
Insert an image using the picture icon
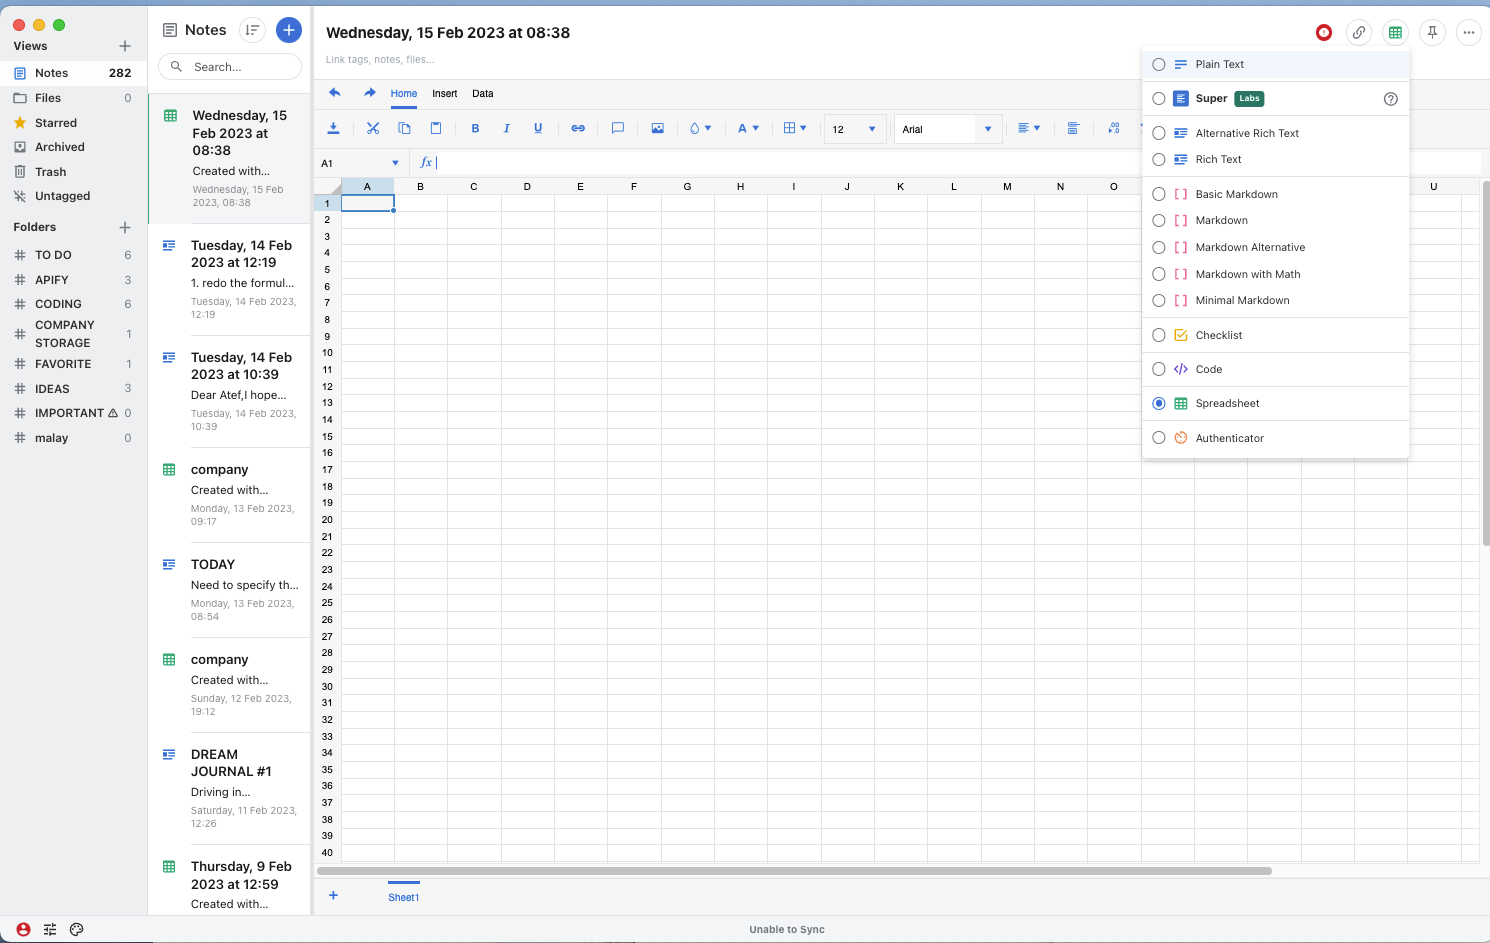[x=657, y=129]
